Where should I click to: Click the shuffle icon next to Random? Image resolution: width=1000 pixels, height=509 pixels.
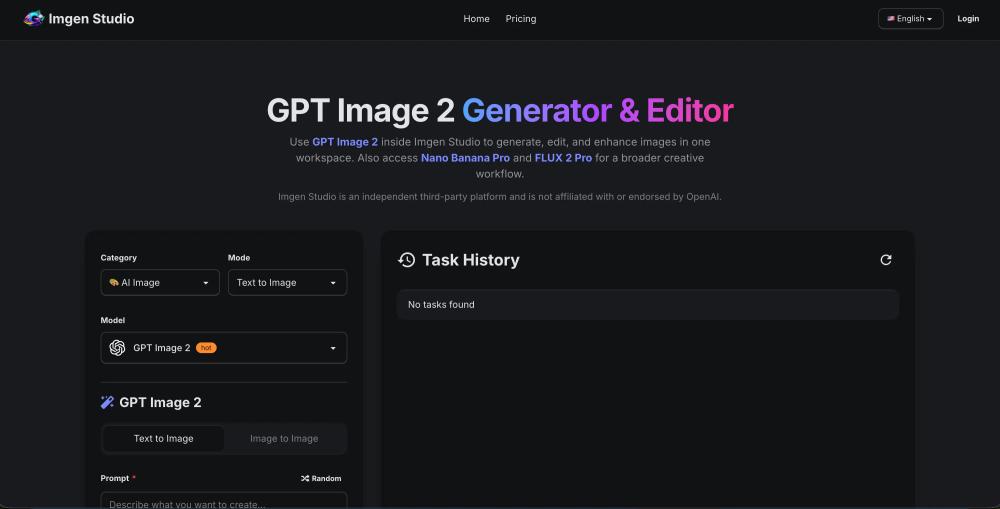tap(305, 478)
